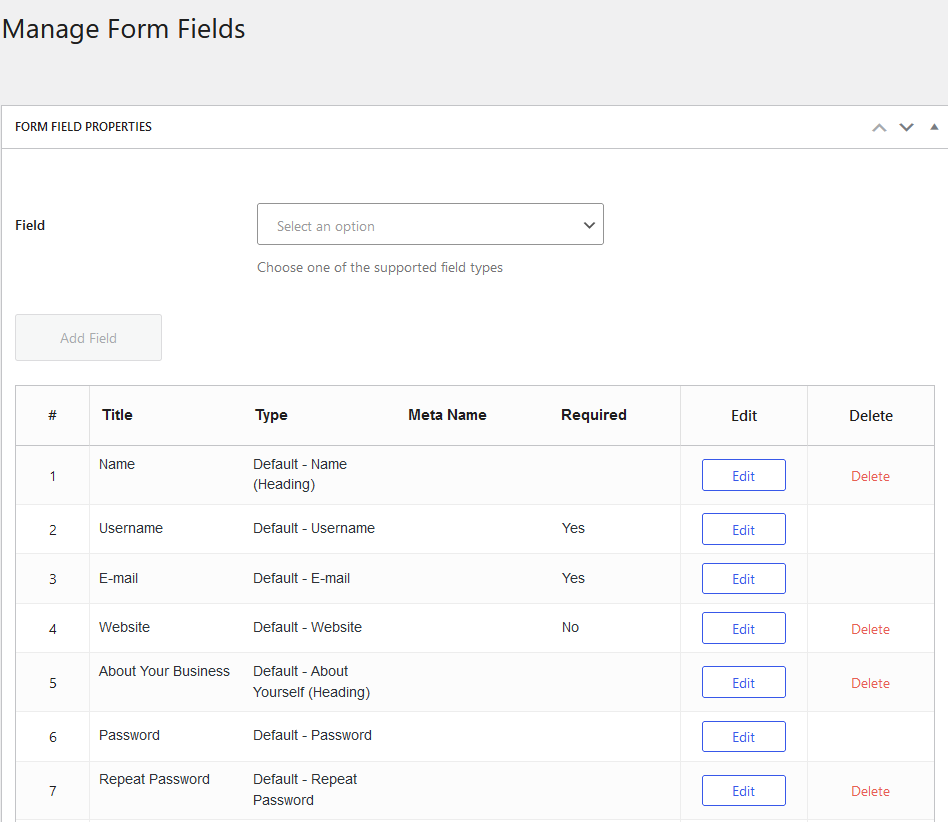Delete the Repeat Password field
948x822 pixels.
point(870,791)
